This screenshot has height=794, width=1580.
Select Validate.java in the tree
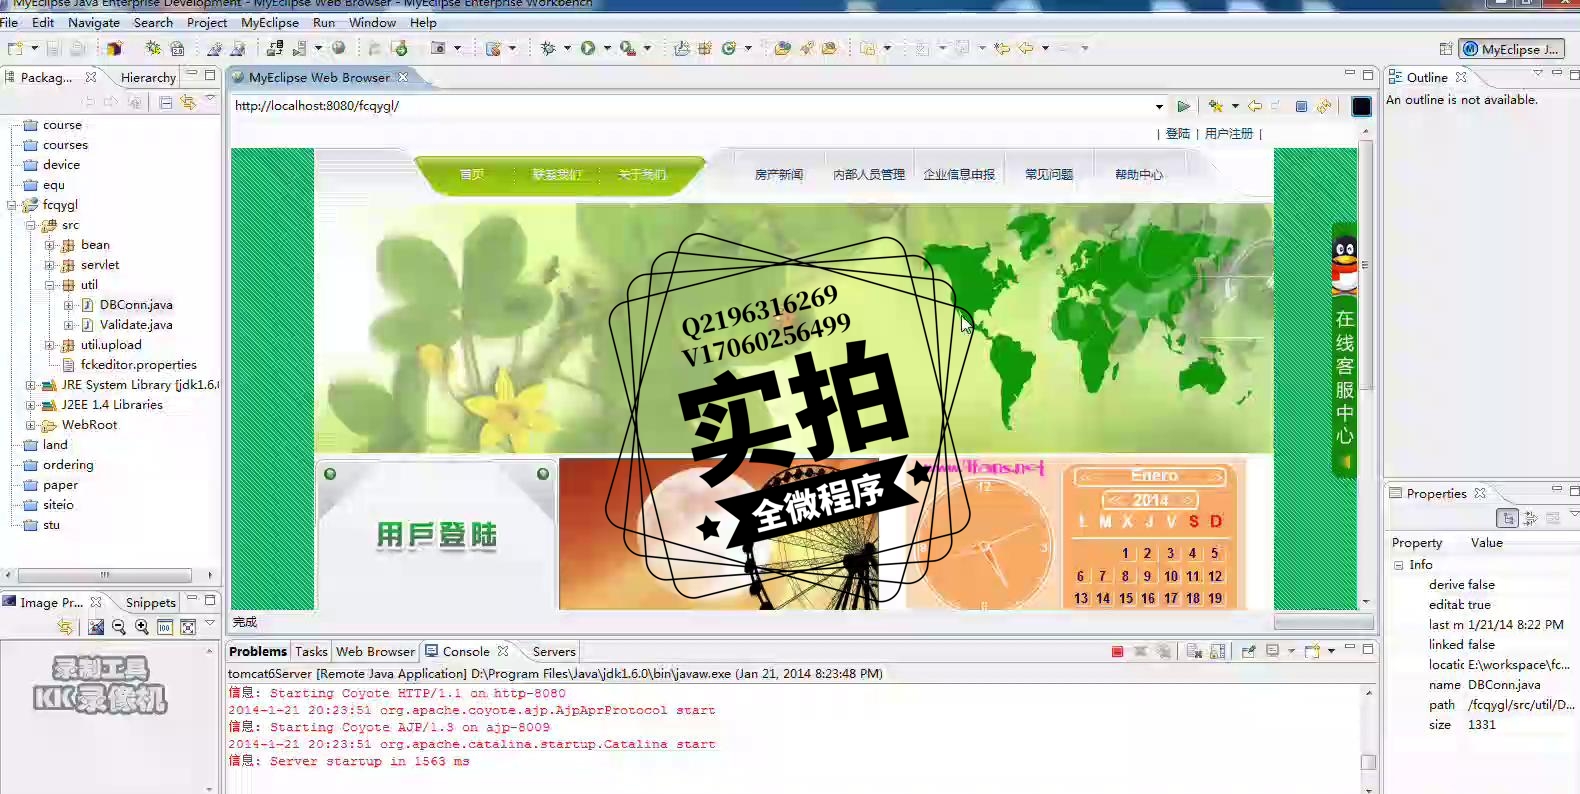(x=136, y=325)
